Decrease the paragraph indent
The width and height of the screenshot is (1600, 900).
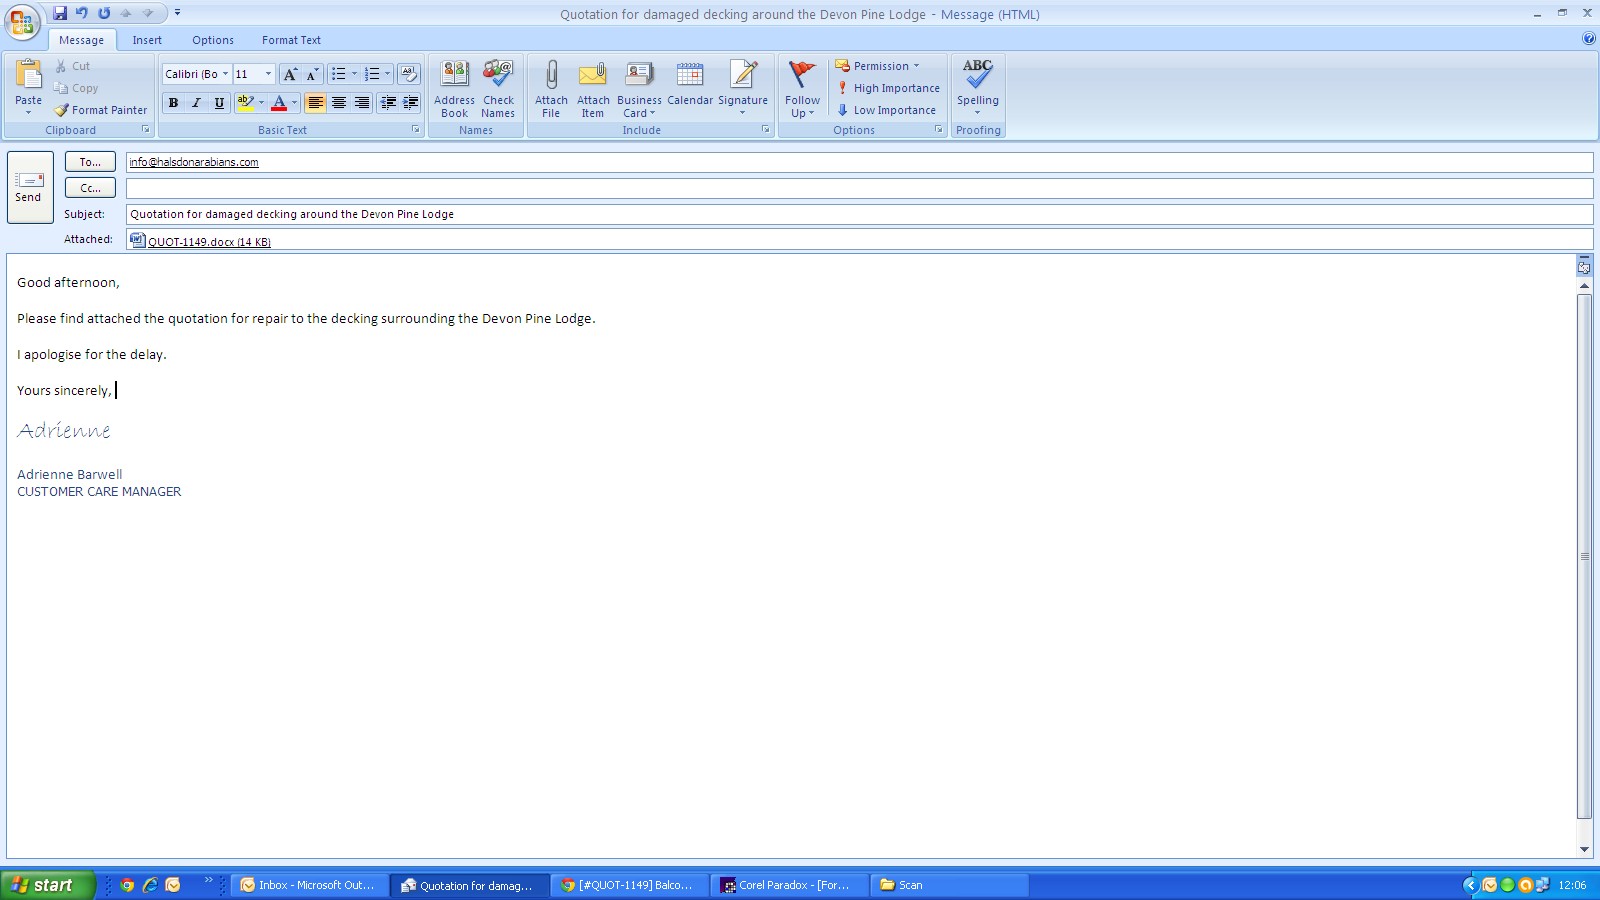click(x=388, y=103)
